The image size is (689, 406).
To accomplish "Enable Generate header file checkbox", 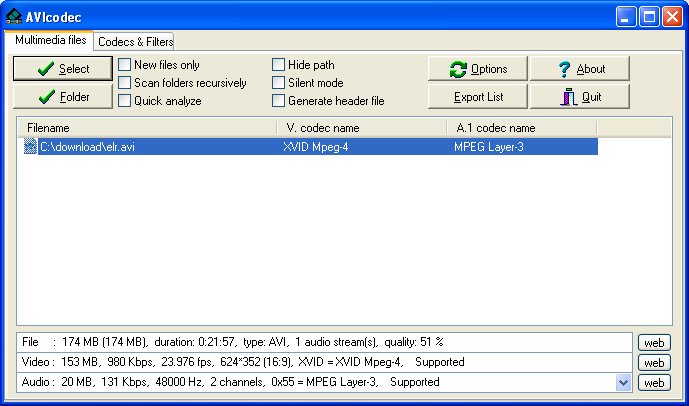I will [279, 101].
